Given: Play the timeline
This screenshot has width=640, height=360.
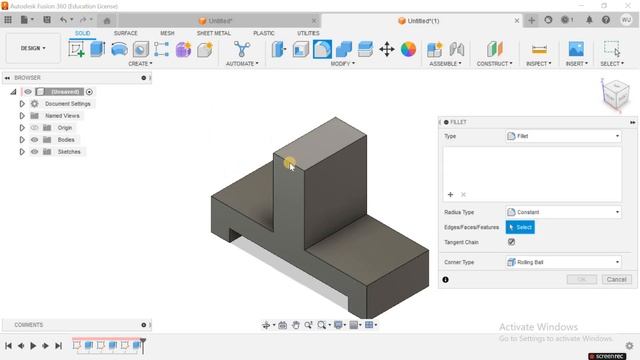Looking at the screenshot, I should point(33,346).
